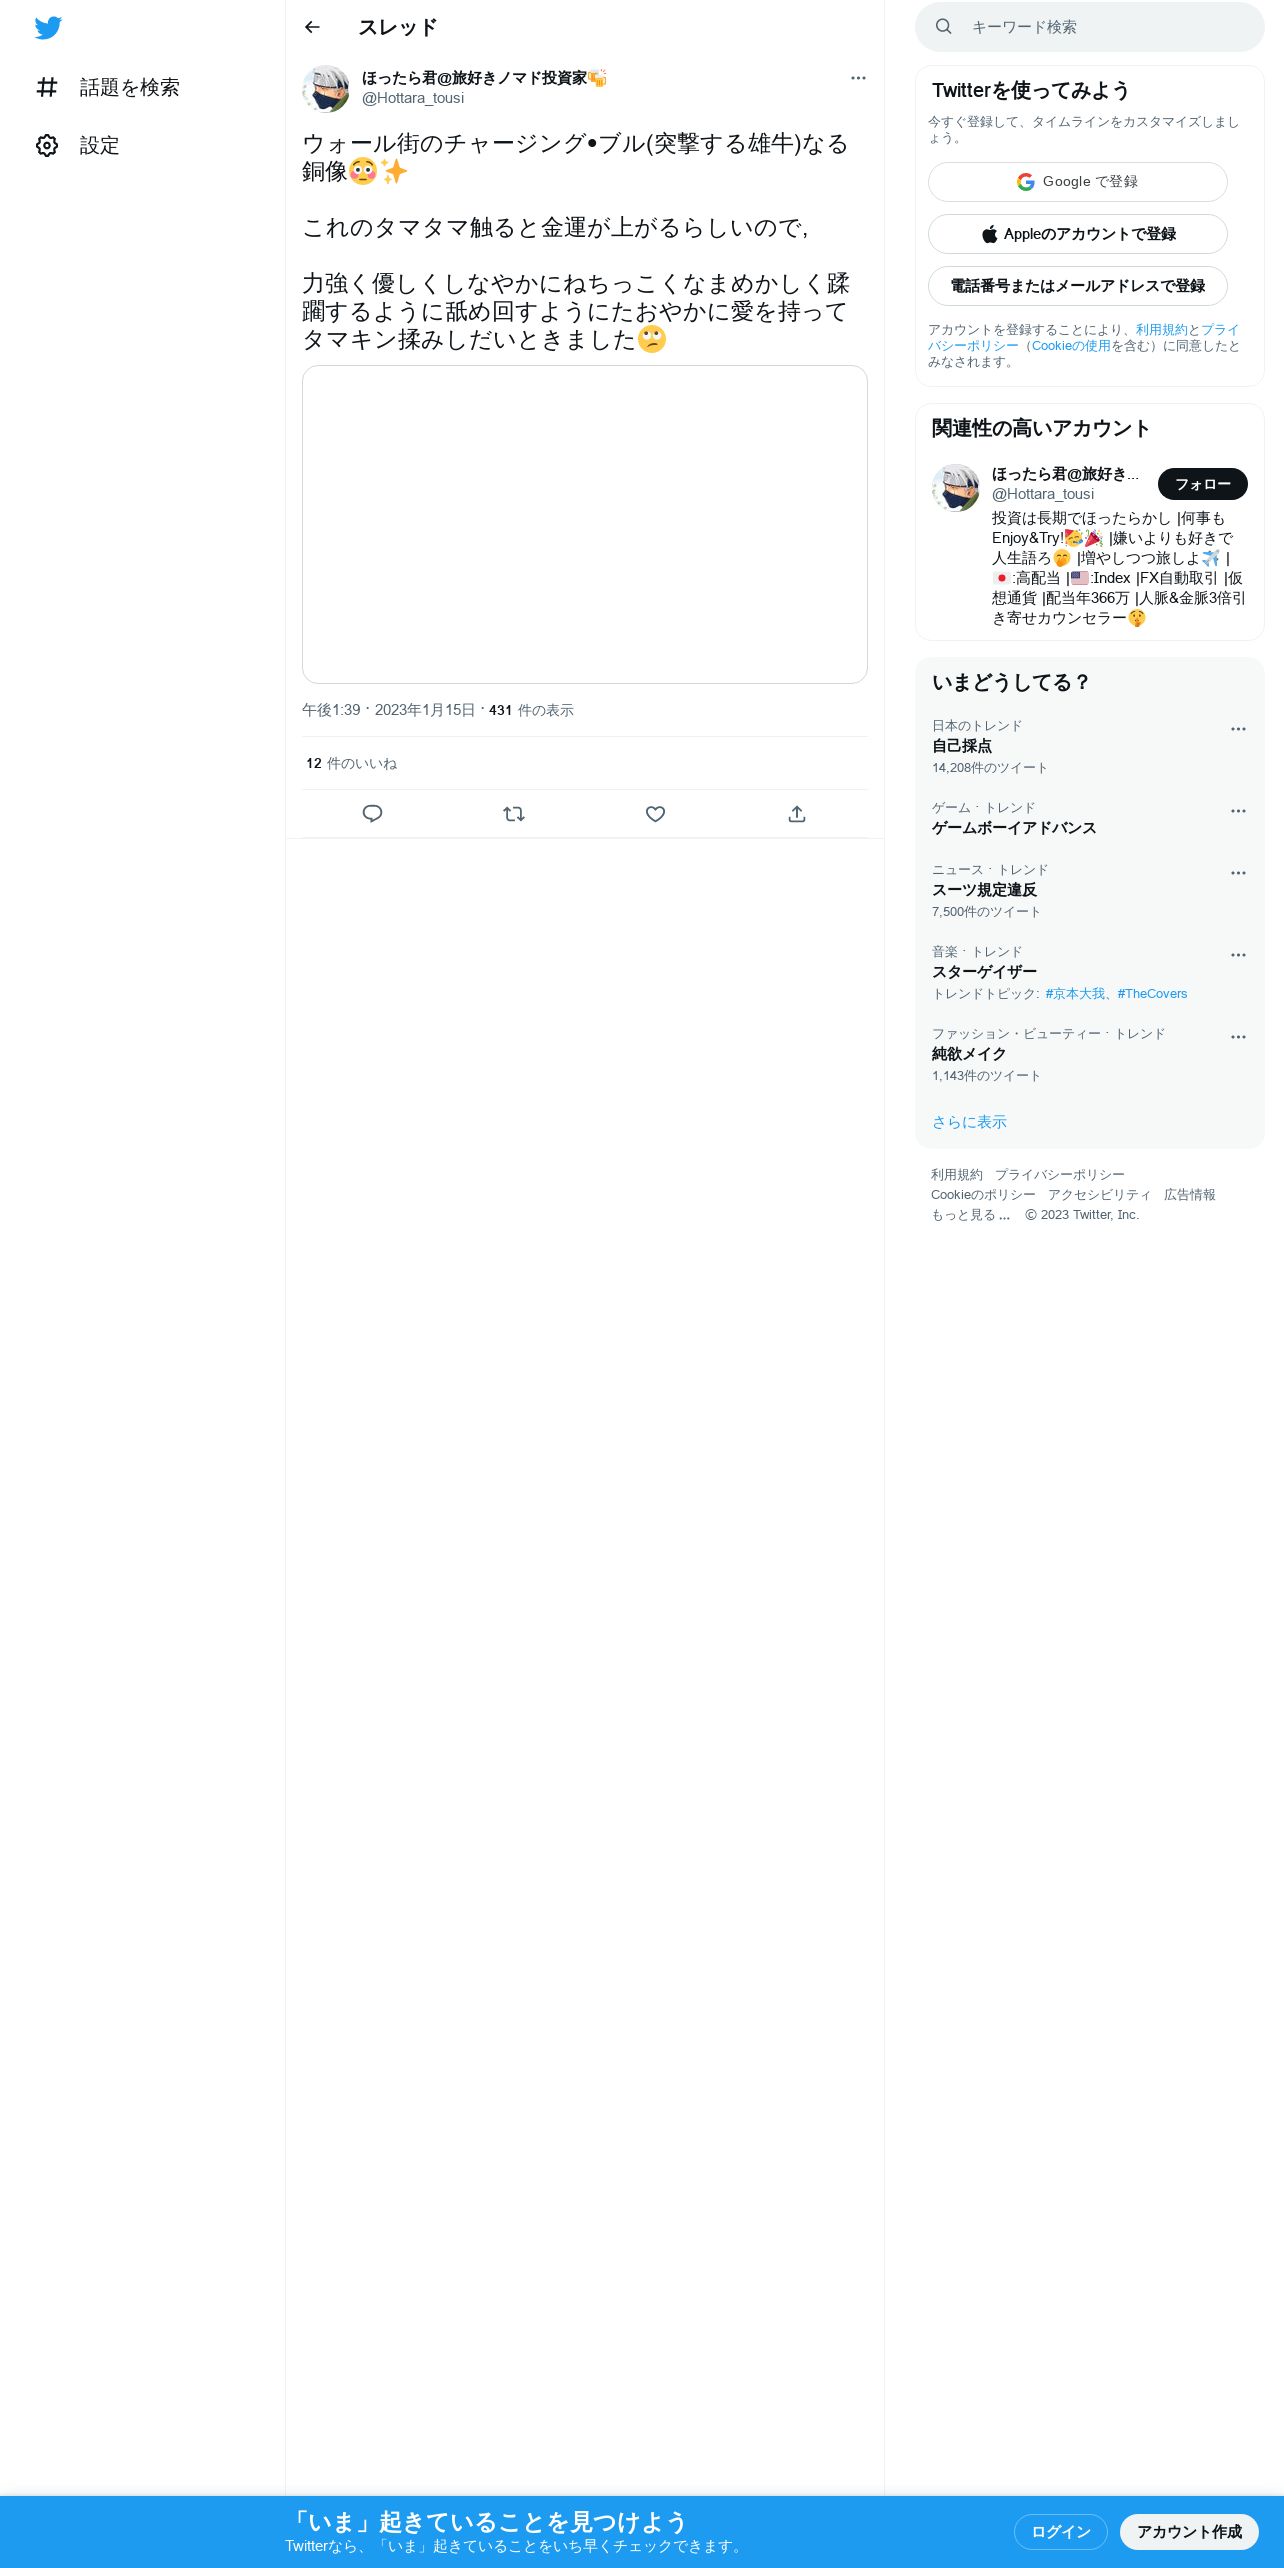Open footer 利用規約 link

(x=957, y=1175)
